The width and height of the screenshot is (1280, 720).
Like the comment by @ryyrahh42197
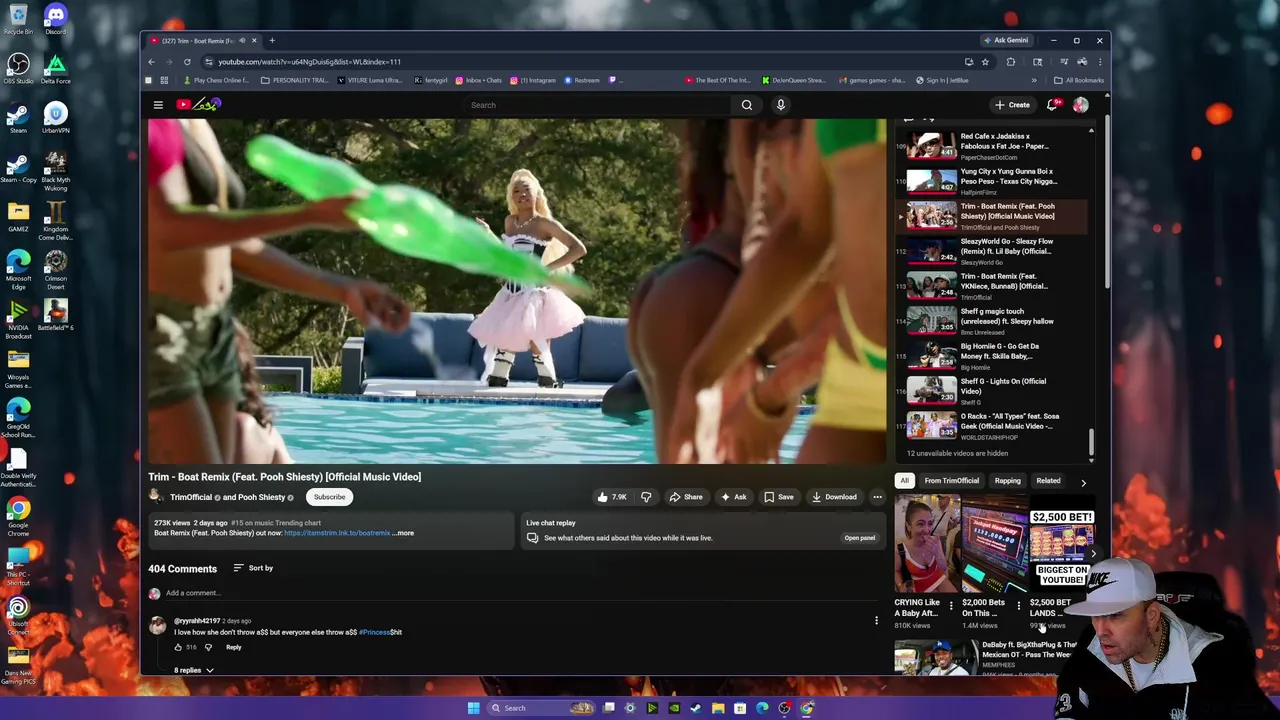179,647
